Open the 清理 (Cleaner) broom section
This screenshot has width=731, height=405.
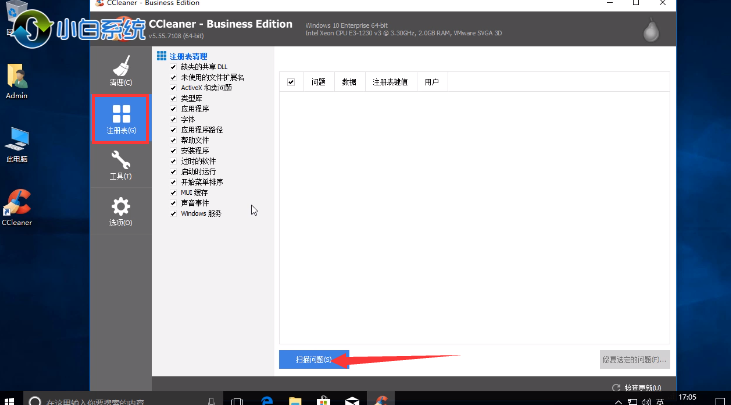[120, 69]
